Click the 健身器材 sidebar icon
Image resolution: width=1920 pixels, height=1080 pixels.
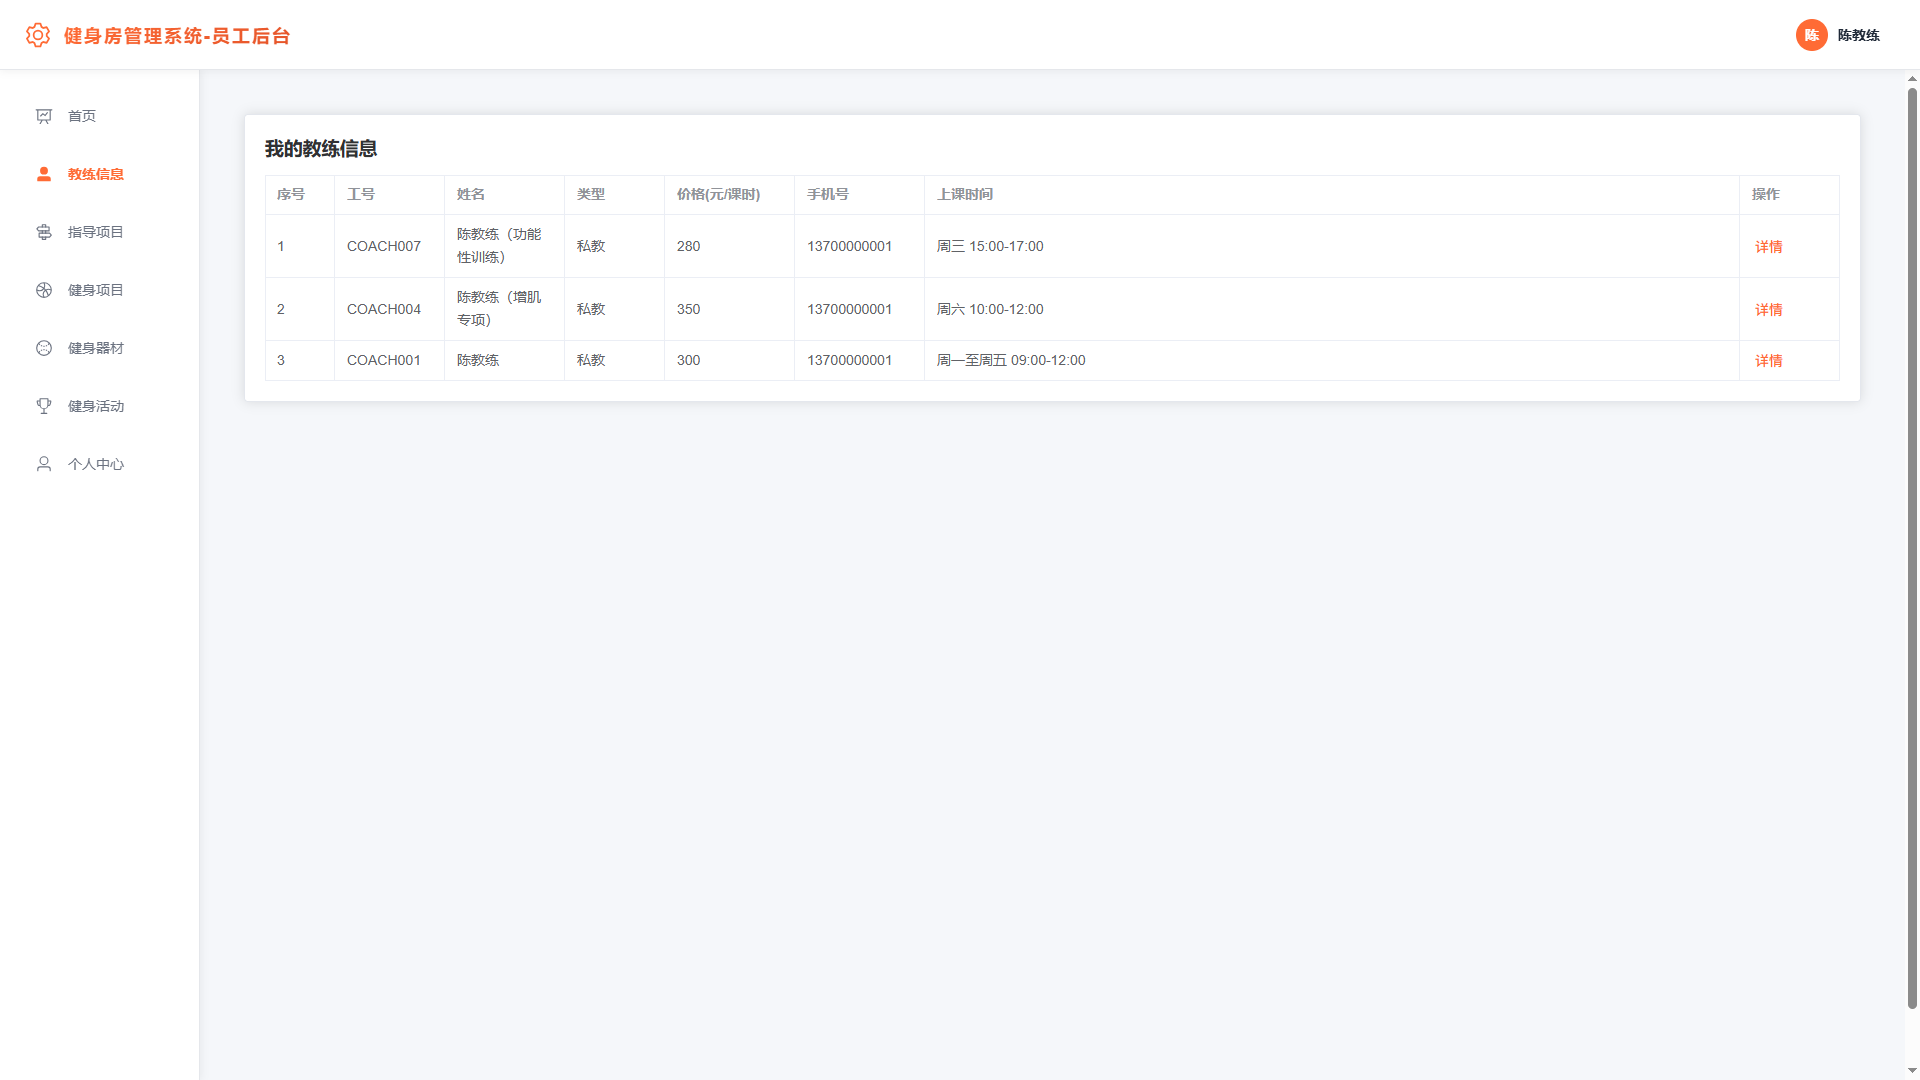[44, 348]
